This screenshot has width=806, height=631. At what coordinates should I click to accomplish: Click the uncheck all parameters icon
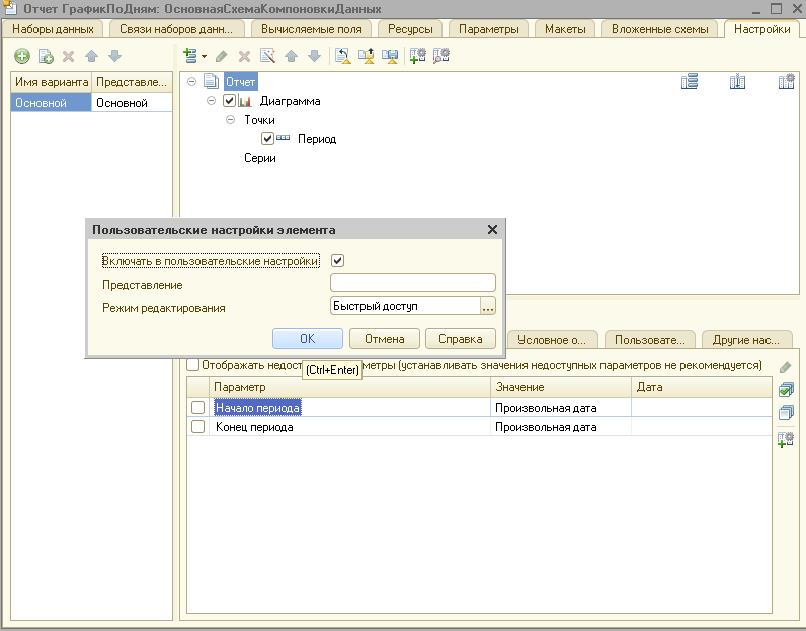coord(786,412)
